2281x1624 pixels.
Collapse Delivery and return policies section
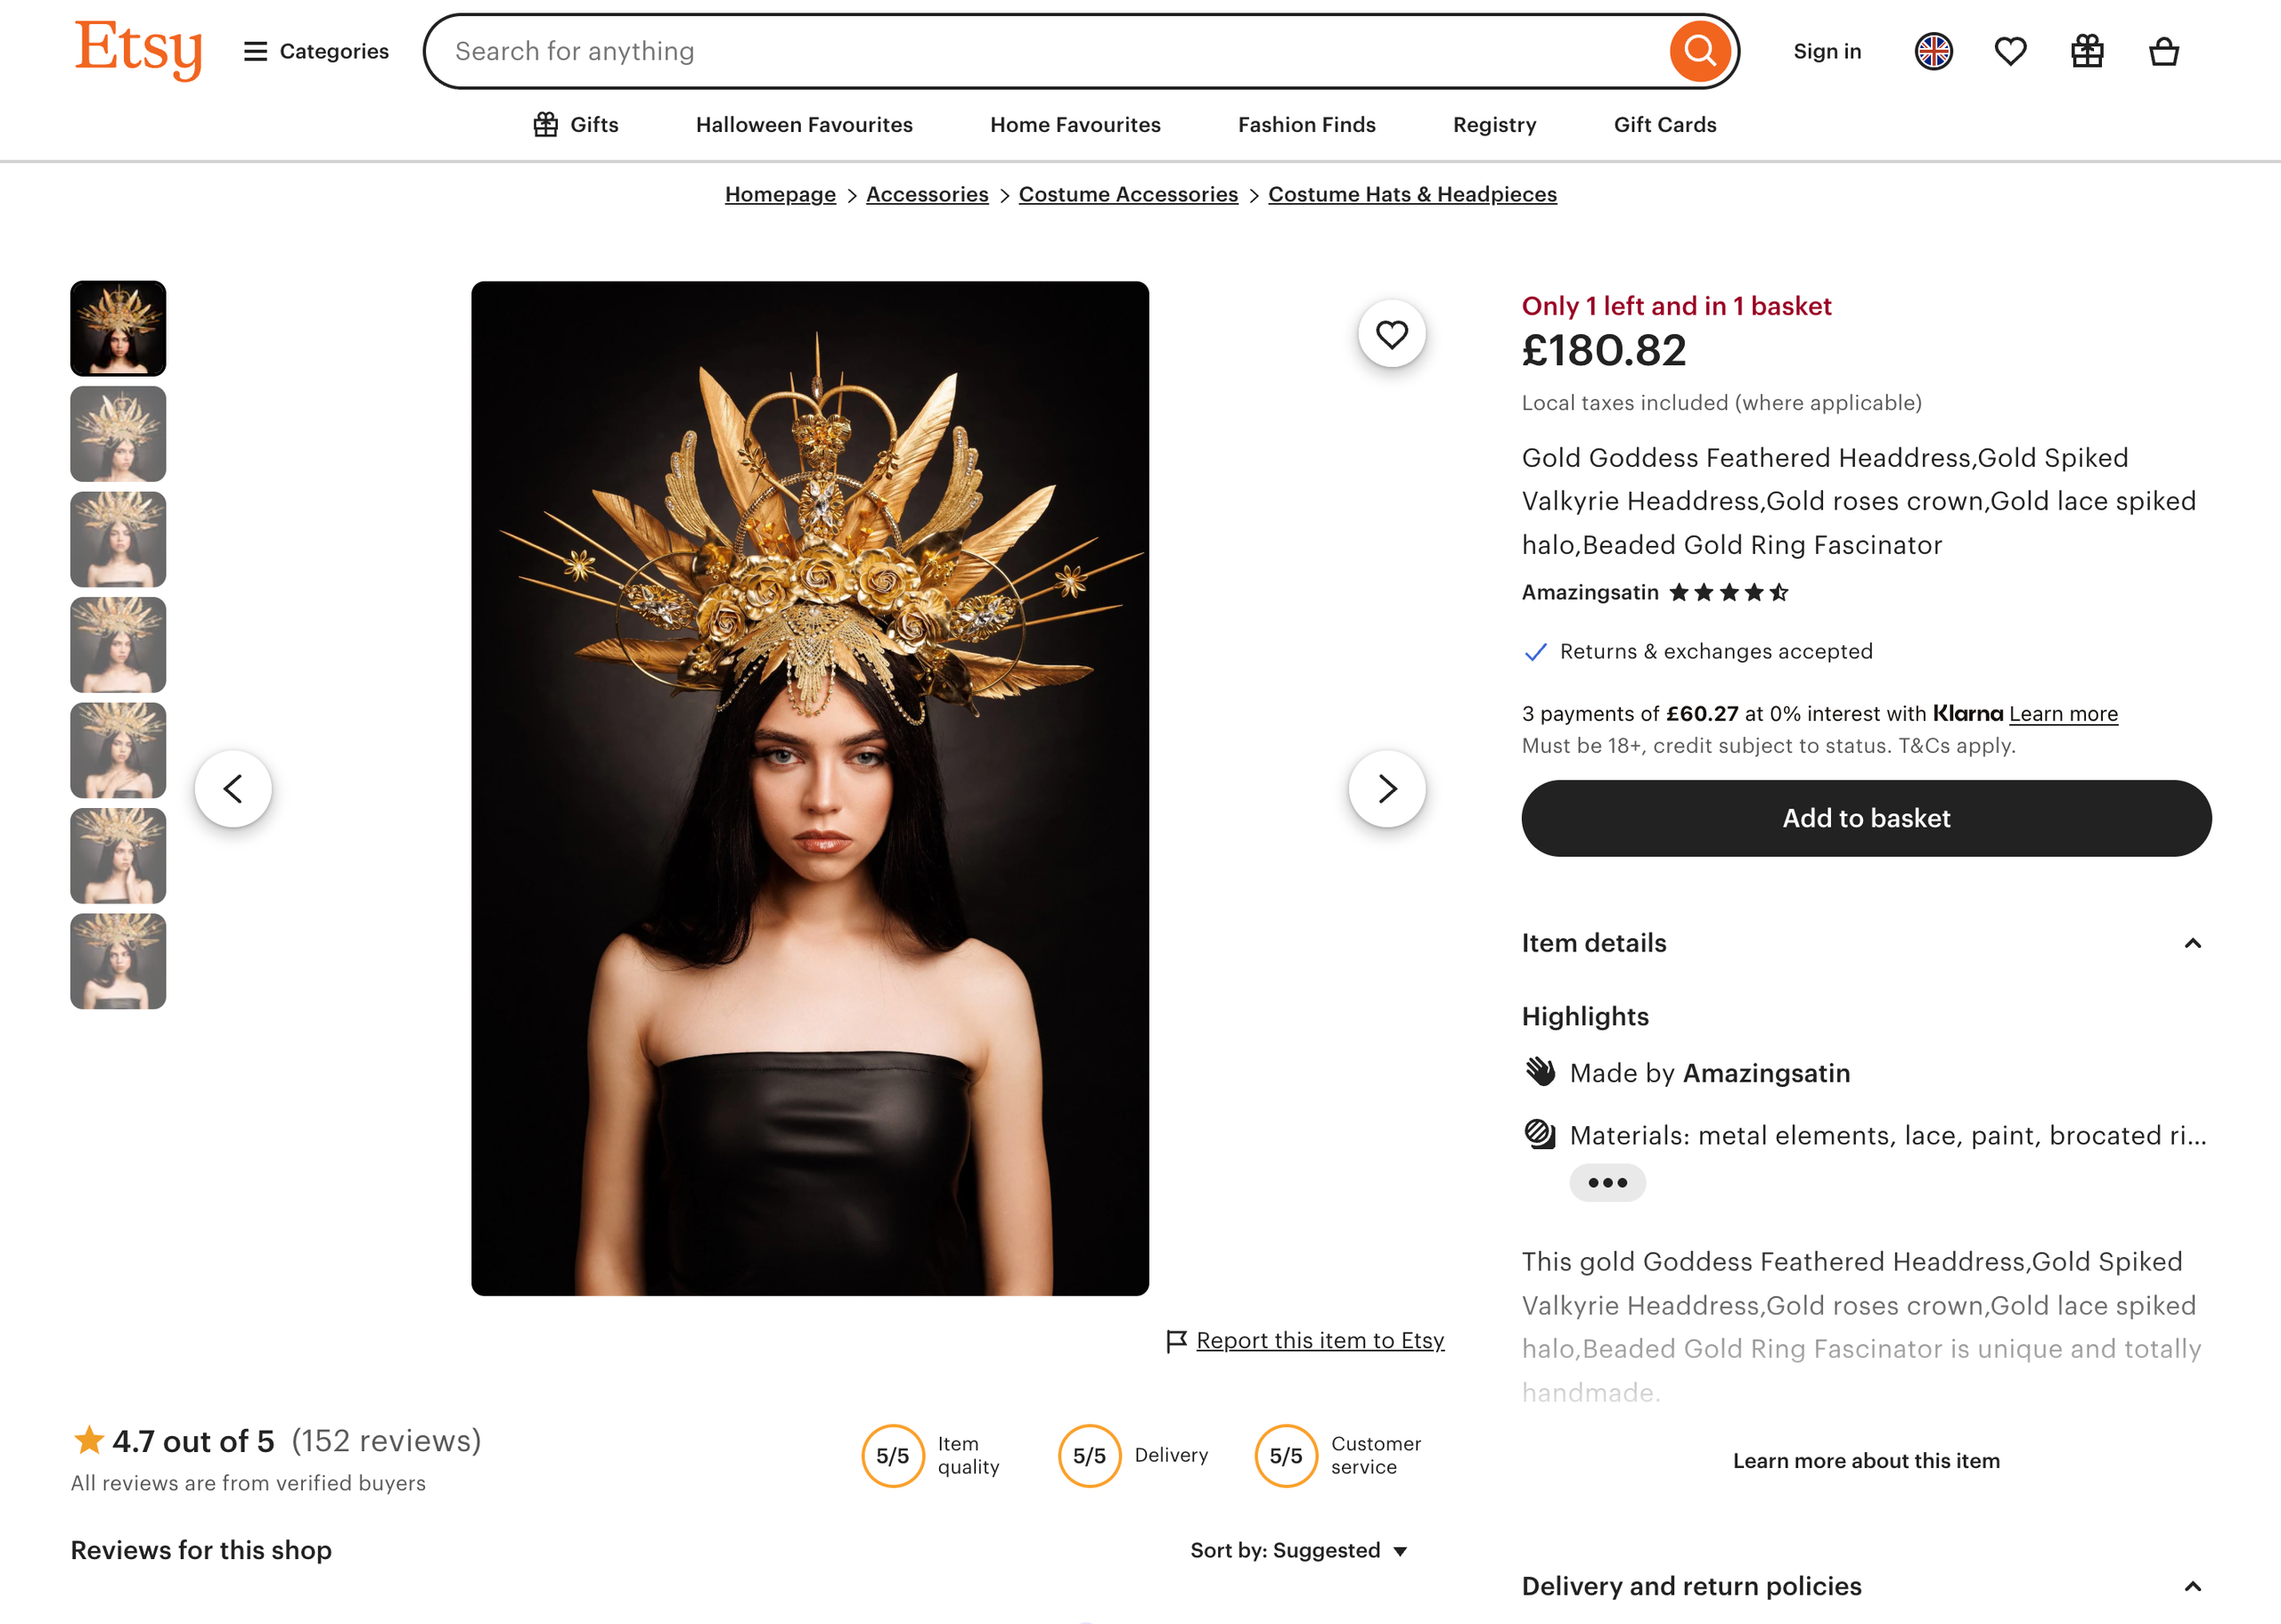pos(2192,1586)
